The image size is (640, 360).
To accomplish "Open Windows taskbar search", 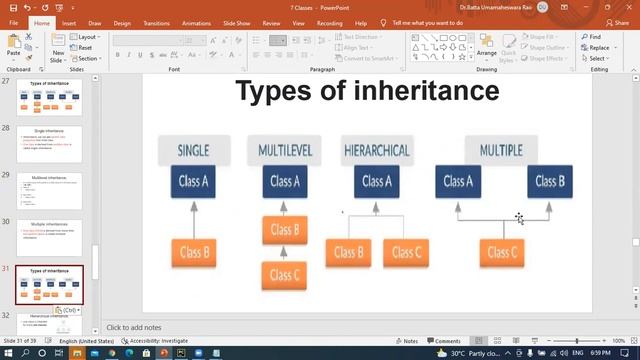I will click(25, 353).
